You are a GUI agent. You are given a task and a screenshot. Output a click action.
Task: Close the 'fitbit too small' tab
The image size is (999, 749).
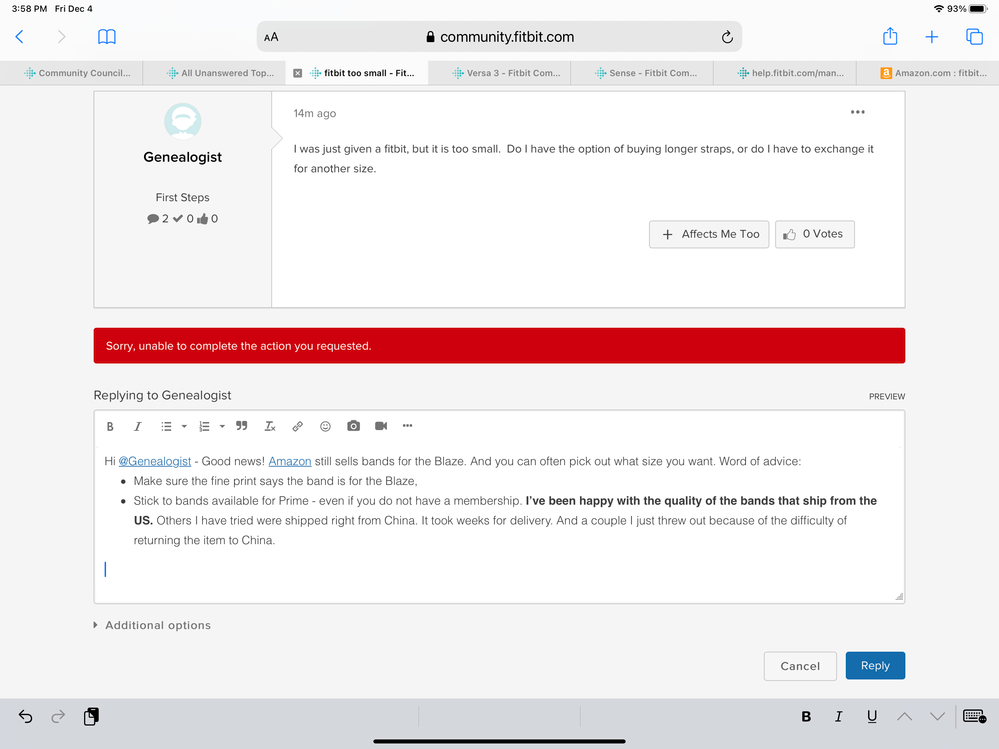297,73
